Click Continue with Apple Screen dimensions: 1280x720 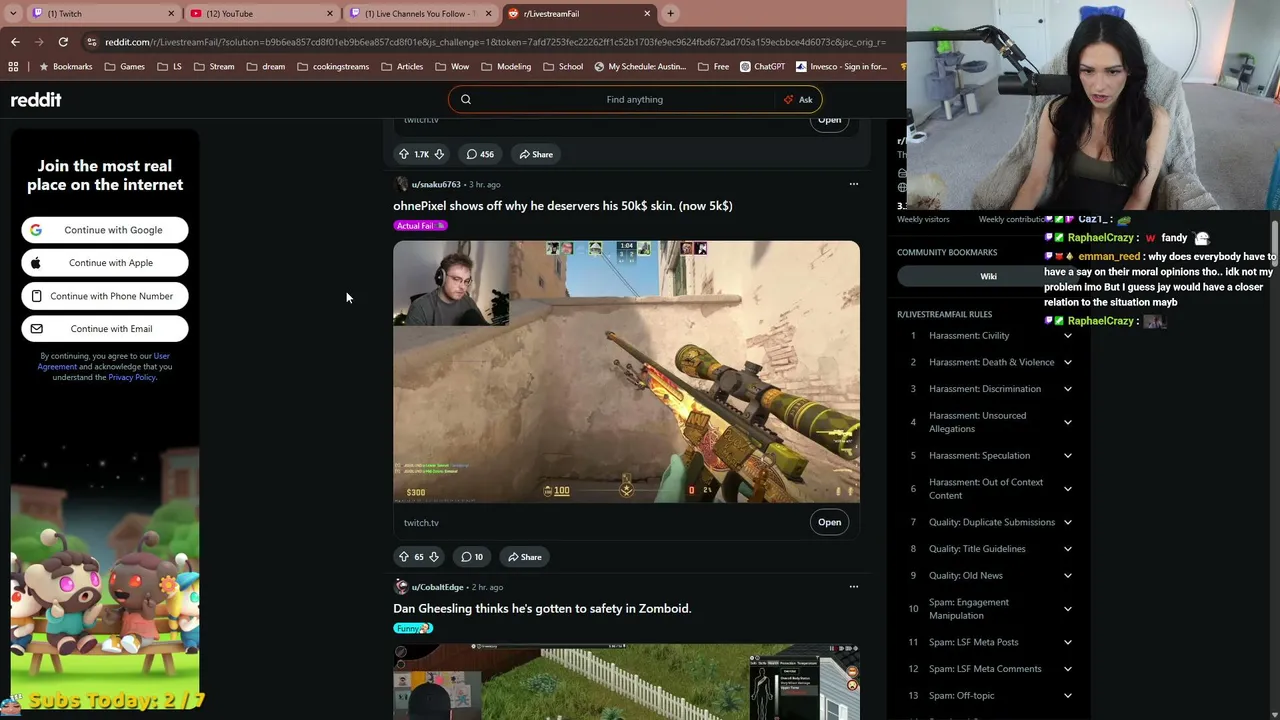click(105, 263)
